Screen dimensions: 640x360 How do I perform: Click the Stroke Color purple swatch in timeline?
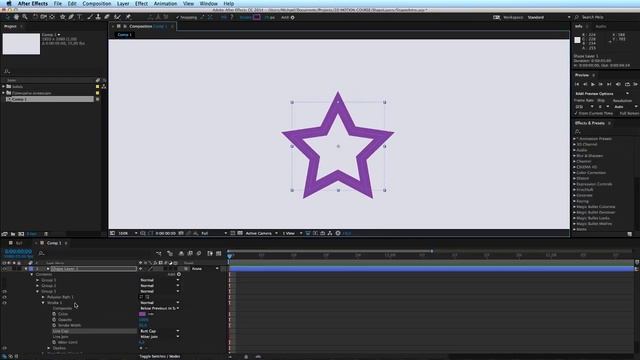pyautogui.click(x=142, y=314)
